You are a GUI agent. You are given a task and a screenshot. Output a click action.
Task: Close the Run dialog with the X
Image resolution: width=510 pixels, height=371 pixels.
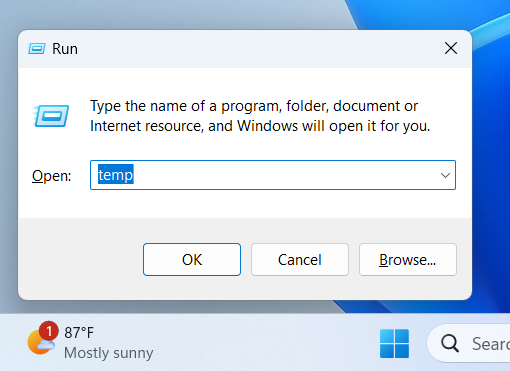451,48
